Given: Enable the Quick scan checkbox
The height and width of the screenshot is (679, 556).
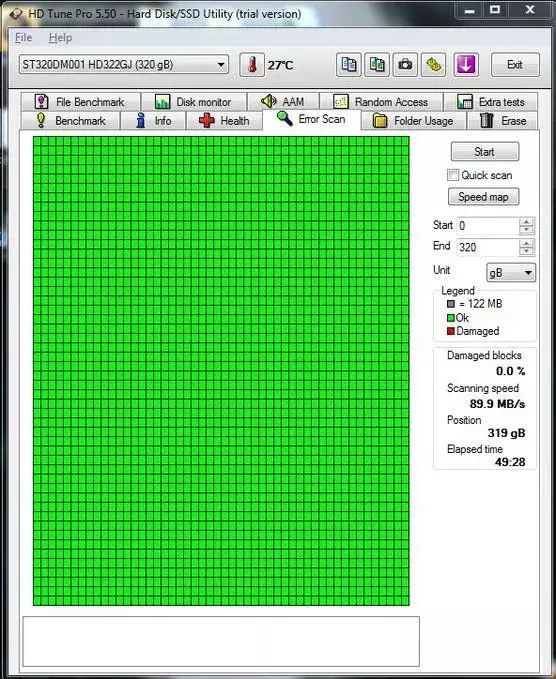Looking at the screenshot, I should click(453, 175).
